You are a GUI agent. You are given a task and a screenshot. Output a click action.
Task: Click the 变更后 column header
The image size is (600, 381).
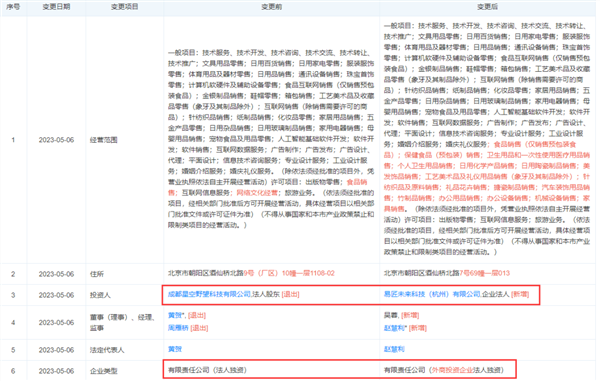pos(487,7)
